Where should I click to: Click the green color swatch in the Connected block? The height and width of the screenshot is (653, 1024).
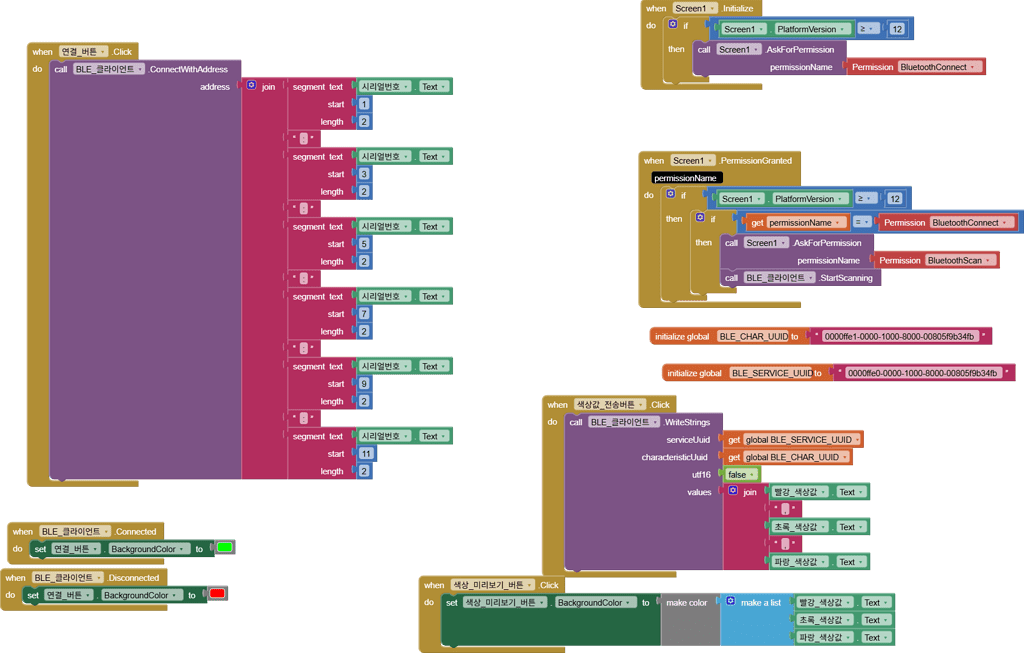pyautogui.click(x=225, y=548)
